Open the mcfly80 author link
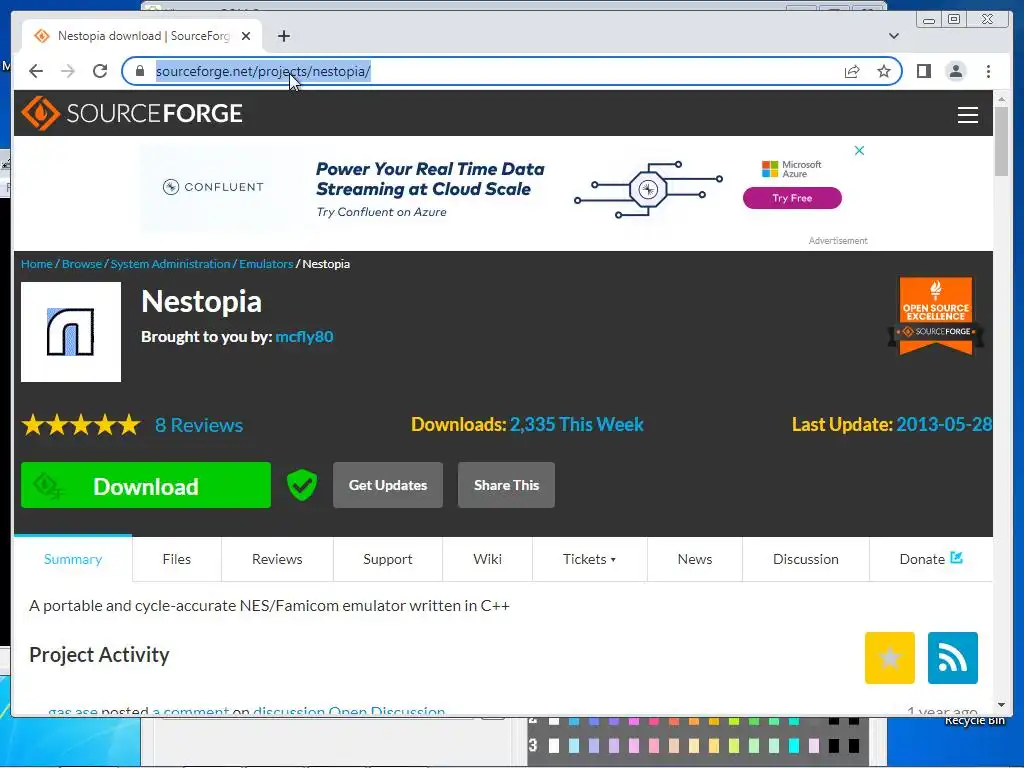The height and width of the screenshot is (768, 1024). [x=304, y=337]
